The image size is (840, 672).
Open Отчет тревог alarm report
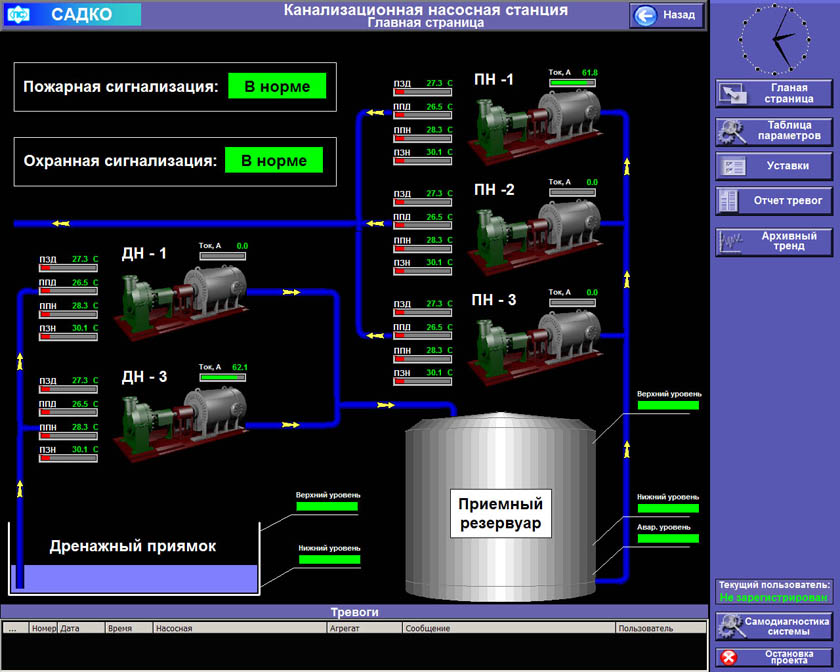point(774,200)
